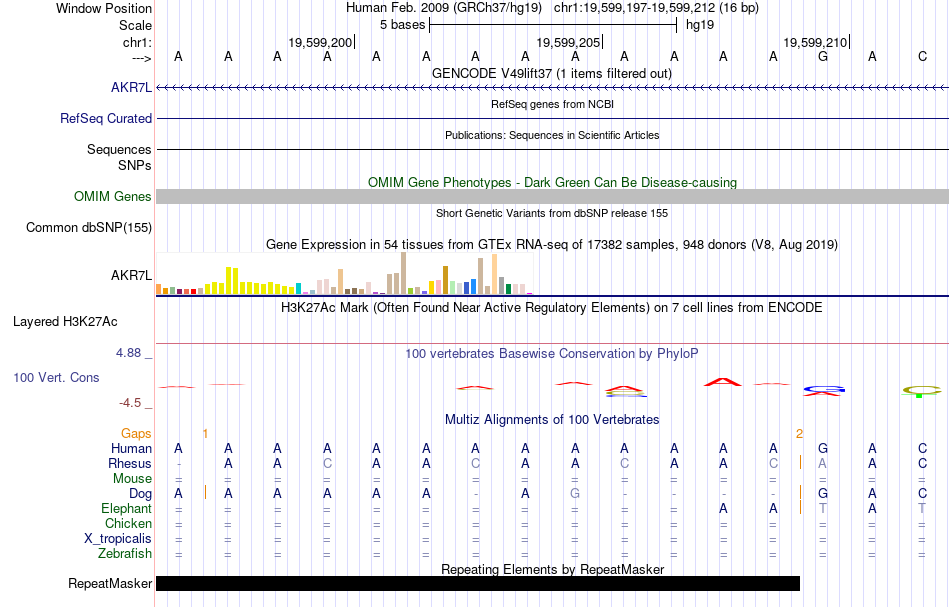Click the '5 bases' scale label
Screen dimensions: 950x607
pyautogui.click(x=402, y=25)
